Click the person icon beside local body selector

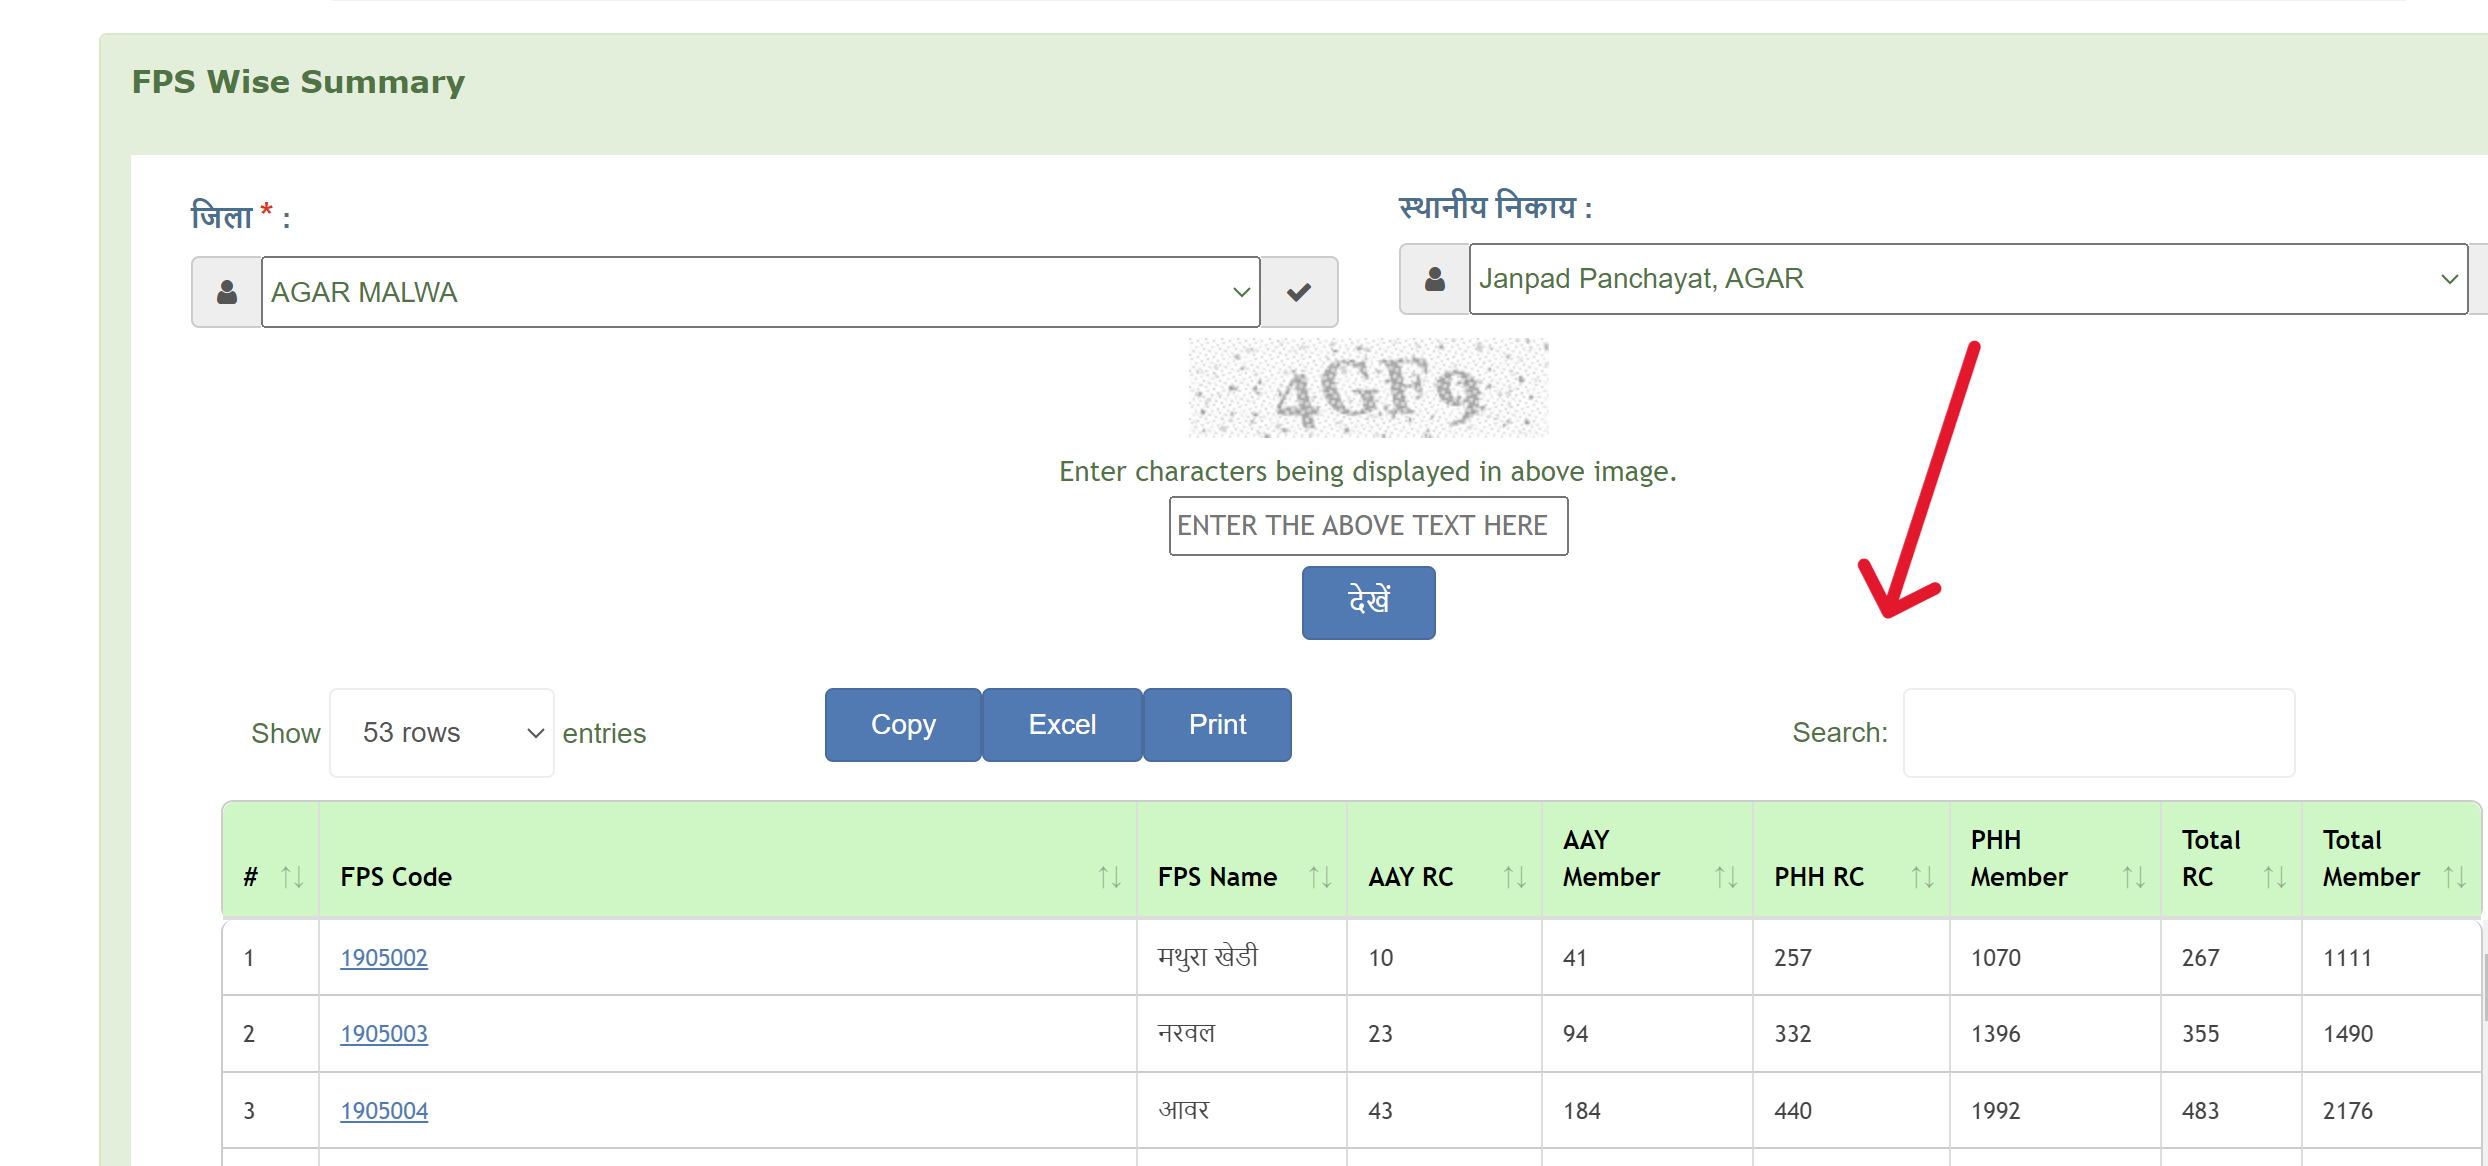coord(1434,279)
